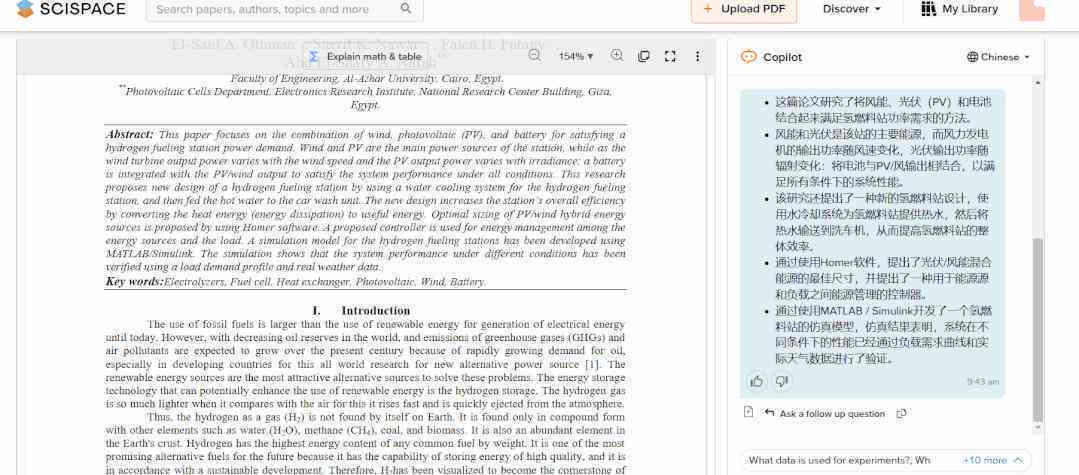This screenshot has height=475, width=1079.
Task: Click the document icon below the answer
Action: pyautogui.click(x=749, y=412)
